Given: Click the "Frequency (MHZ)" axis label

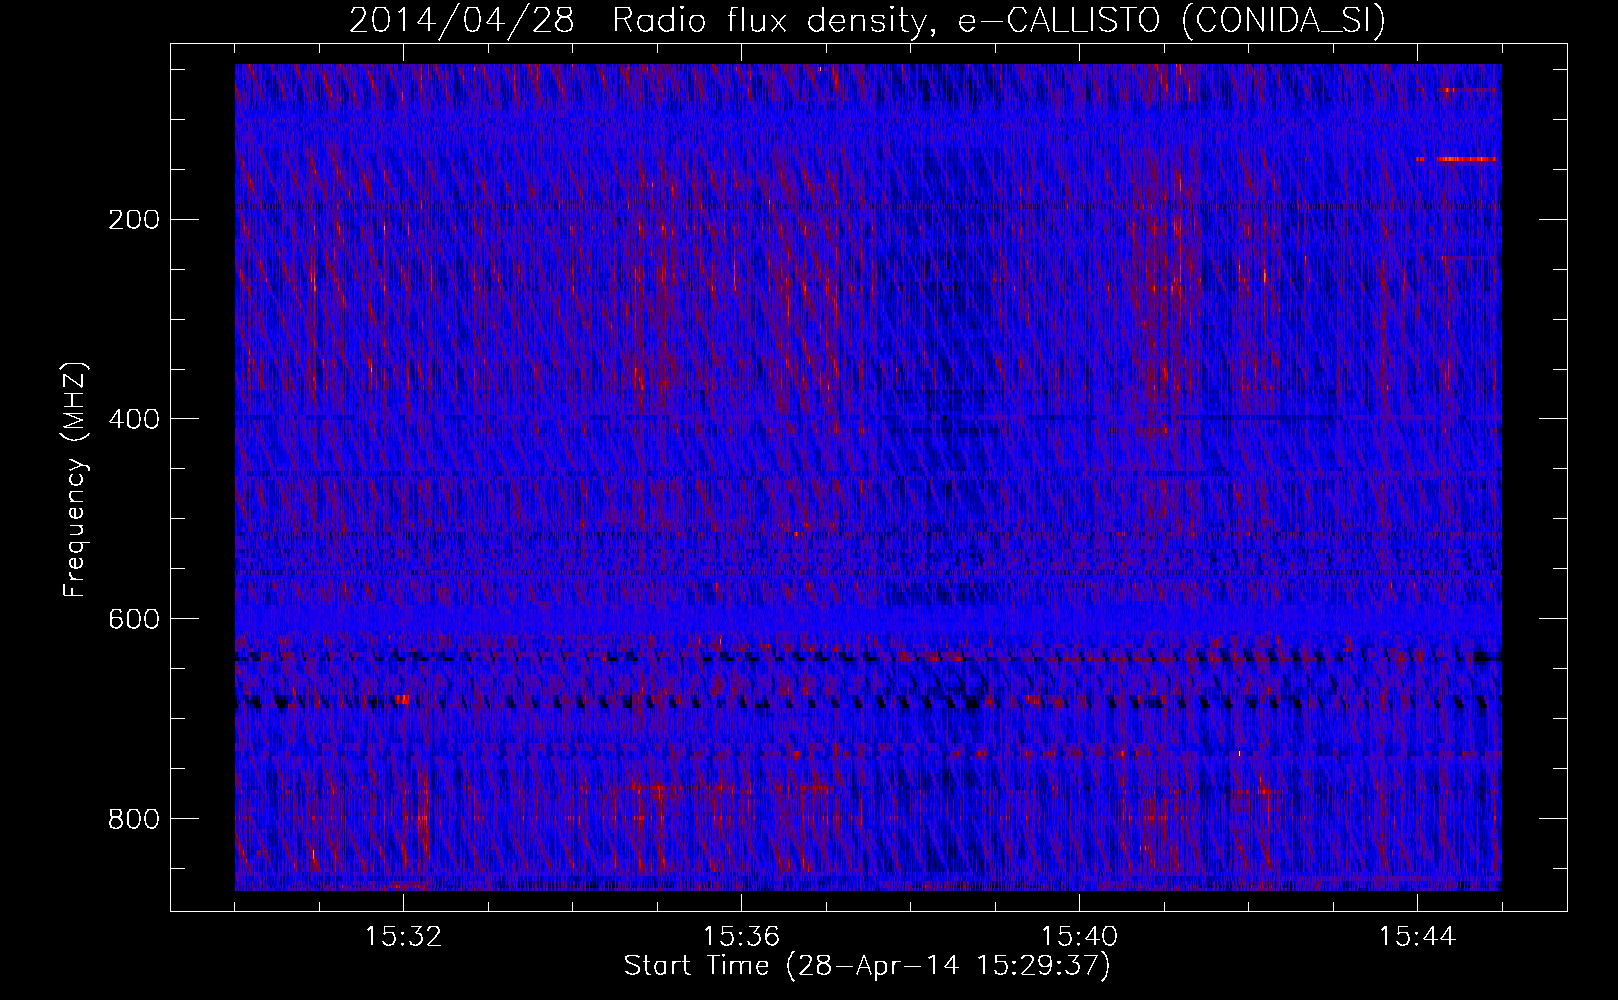Looking at the screenshot, I should pos(75,480).
